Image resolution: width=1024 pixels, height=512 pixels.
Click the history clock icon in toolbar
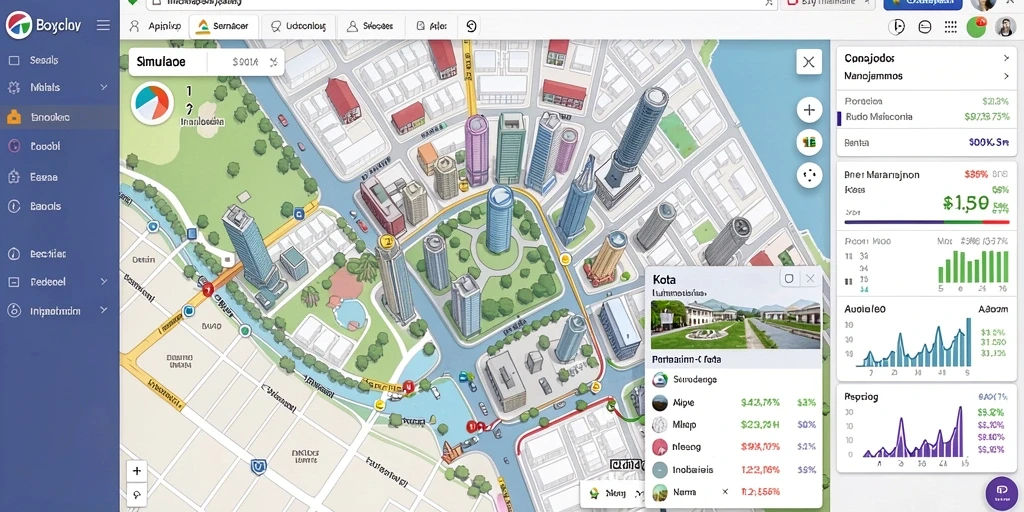(471, 26)
